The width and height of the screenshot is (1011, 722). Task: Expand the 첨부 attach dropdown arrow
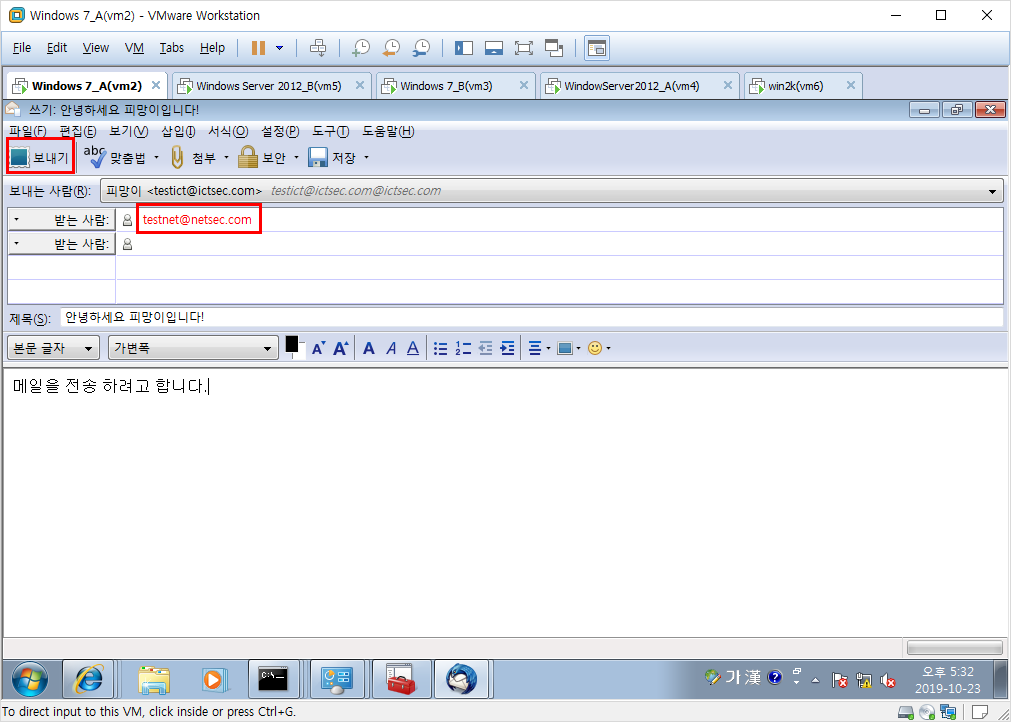[x=226, y=157]
